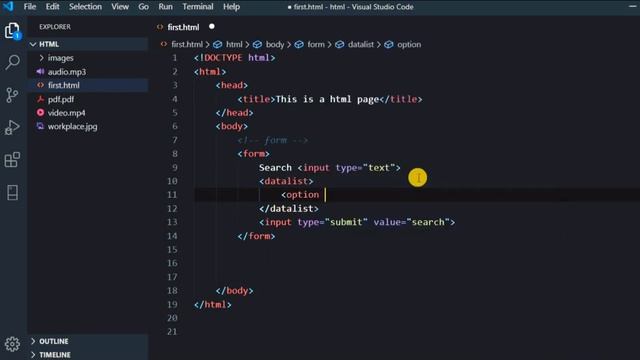Click the closing body tag on line 18
The width and height of the screenshot is (640, 360).
click(234, 291)
